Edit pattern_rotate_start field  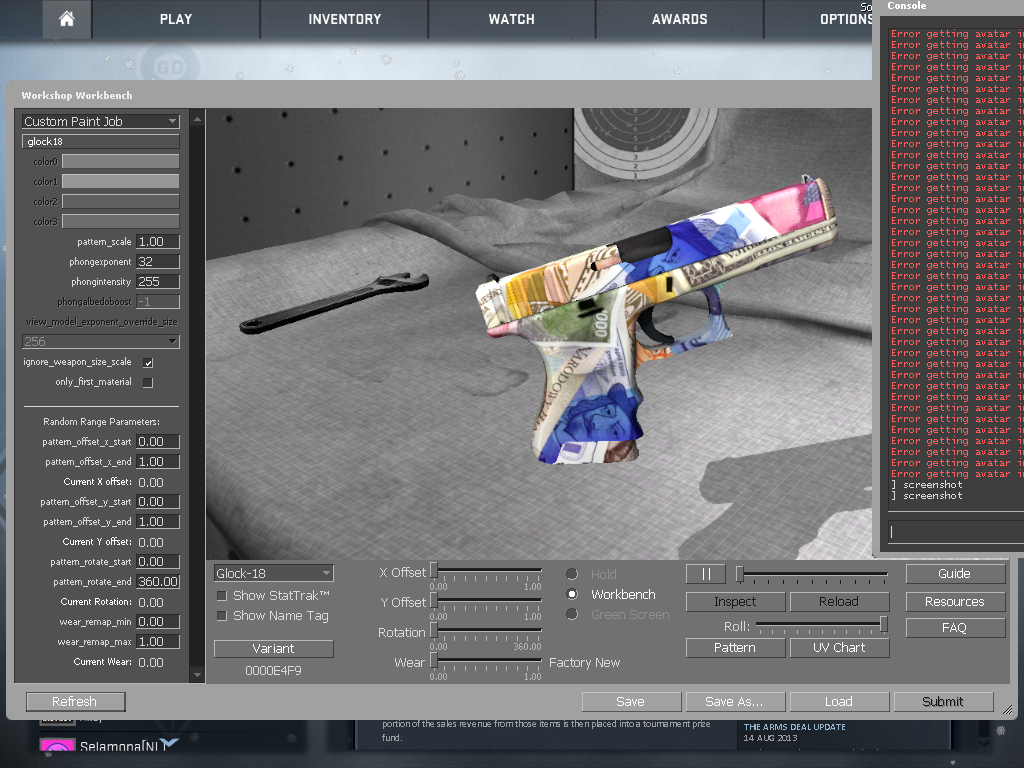[157, 562]
